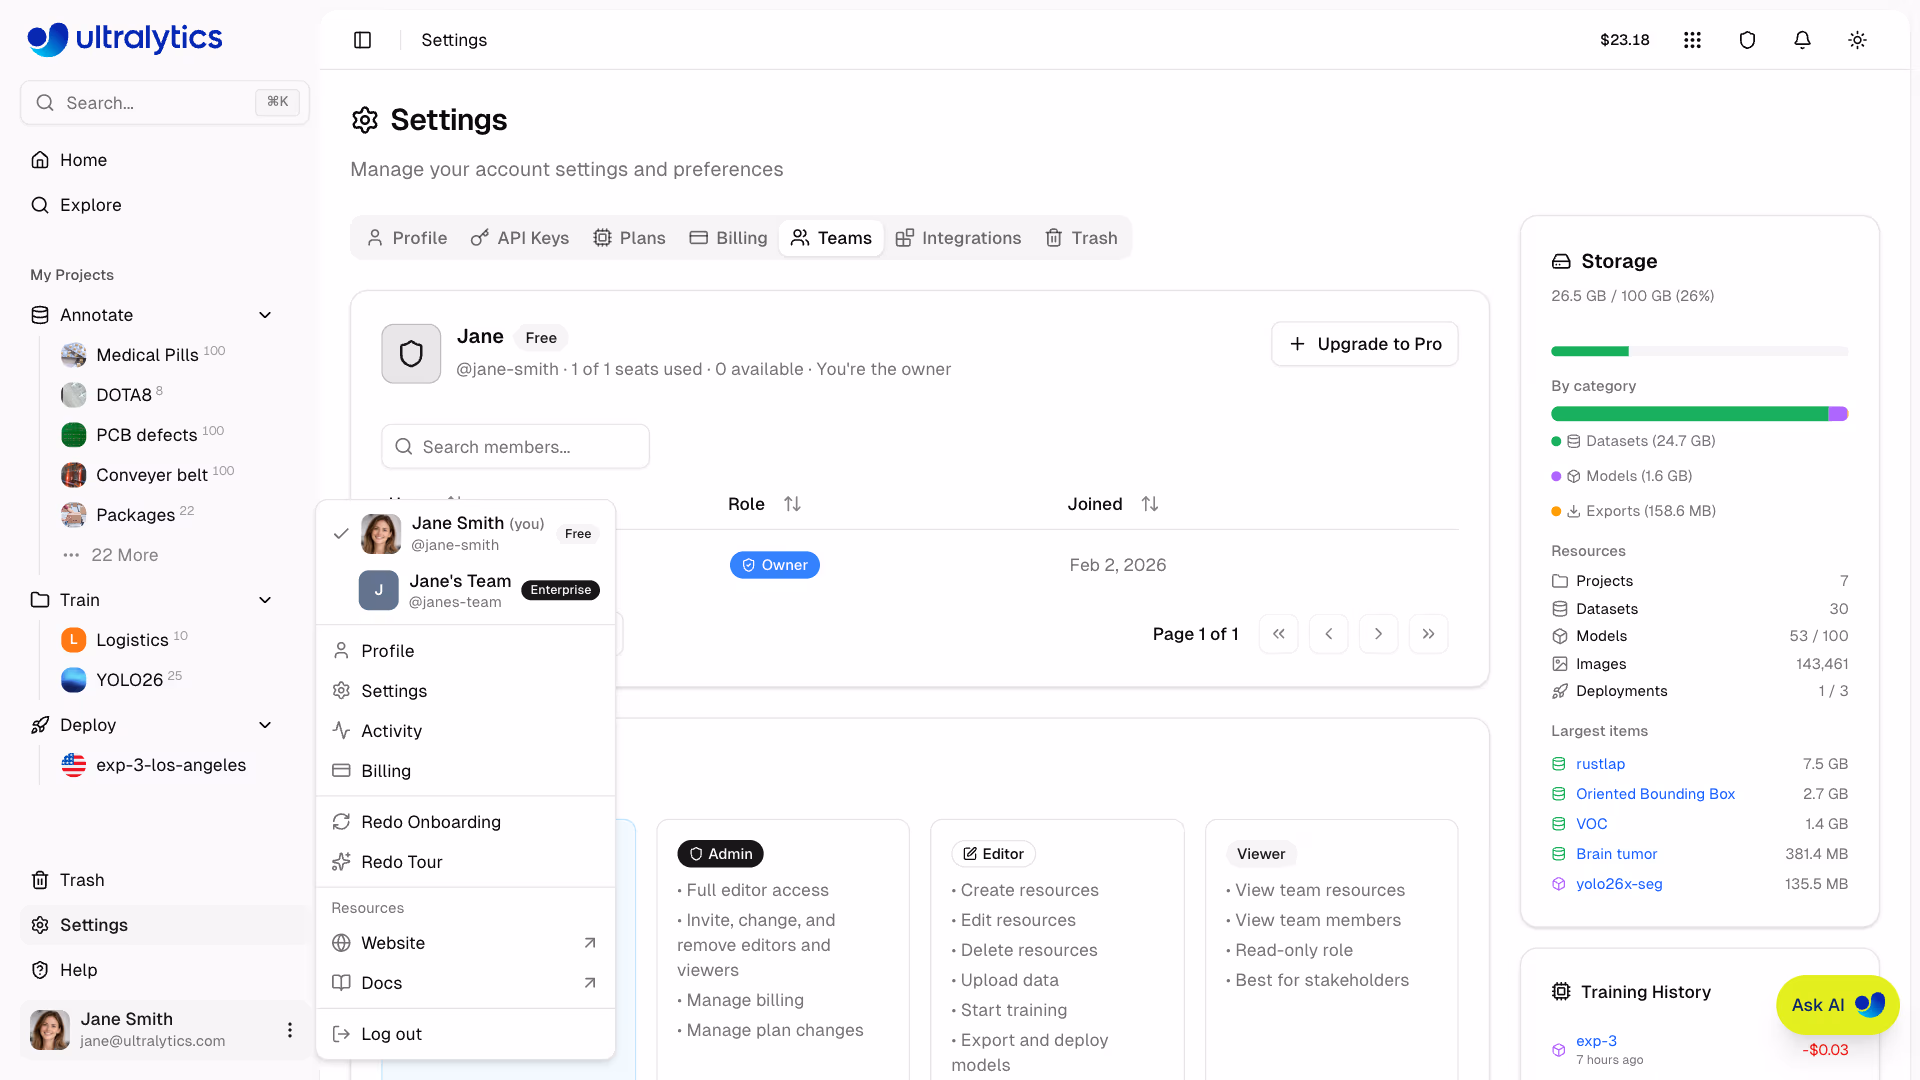This screenshot has width=1920, height=1080.
Task: Select Profile in account menu
Action: click(x=466, y=651)
